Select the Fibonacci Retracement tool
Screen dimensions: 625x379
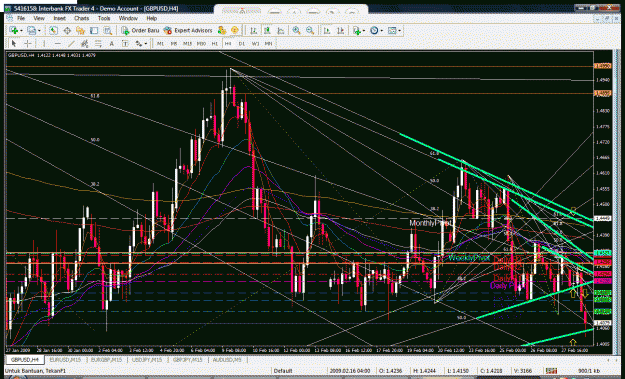point(98,43)
